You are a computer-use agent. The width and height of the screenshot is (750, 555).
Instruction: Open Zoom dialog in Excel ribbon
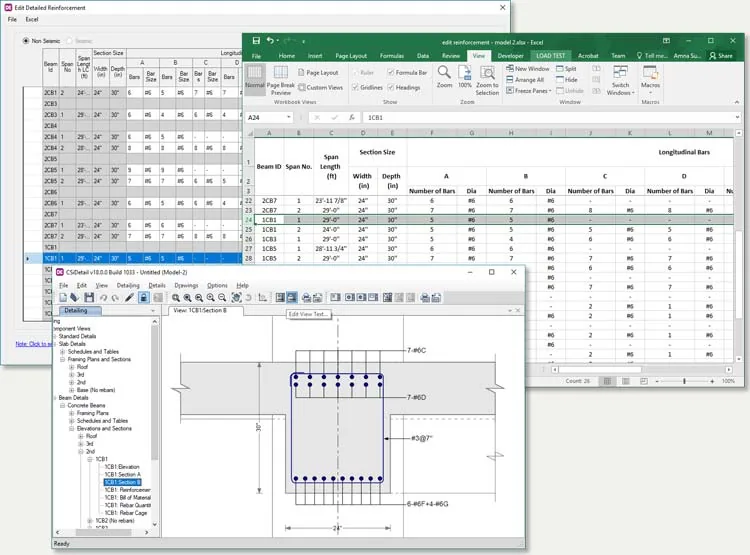click(x=444, y=77)
